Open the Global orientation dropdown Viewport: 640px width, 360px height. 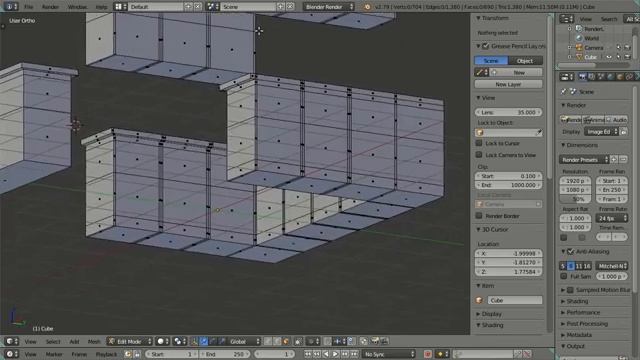point(244,341)
